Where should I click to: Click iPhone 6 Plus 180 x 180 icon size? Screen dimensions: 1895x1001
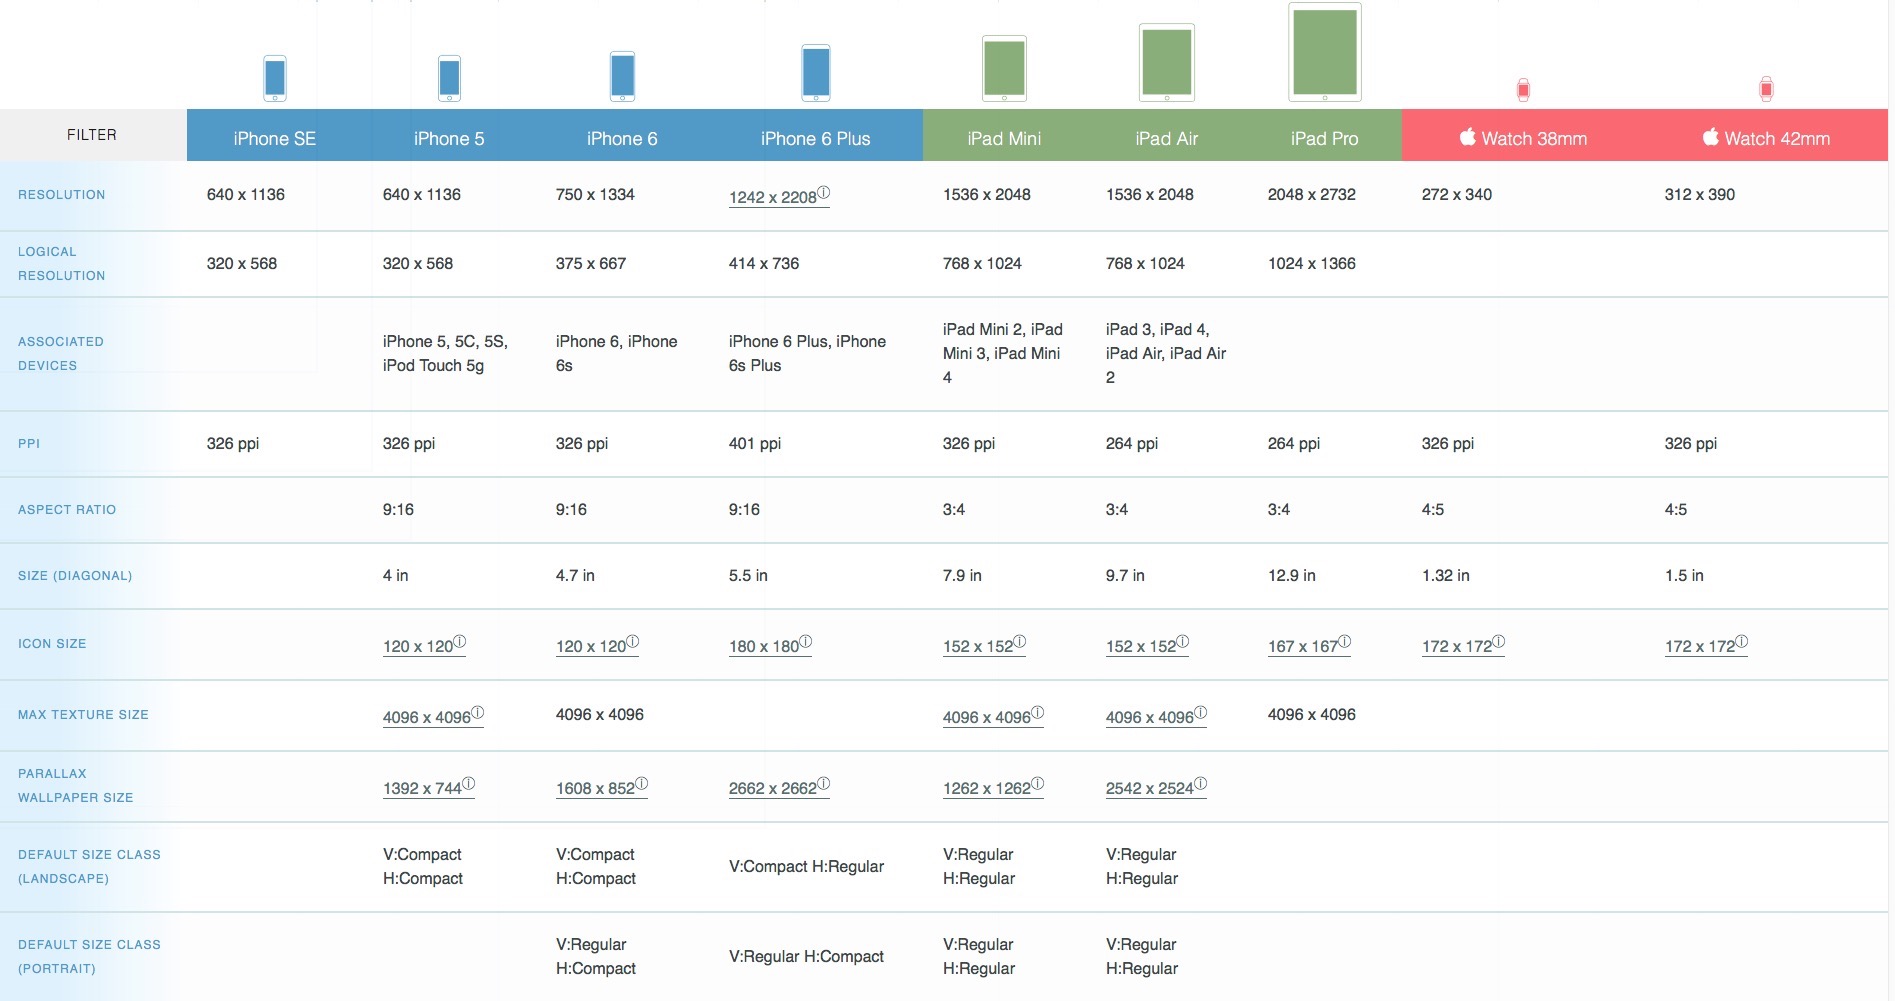pos(764,646)
